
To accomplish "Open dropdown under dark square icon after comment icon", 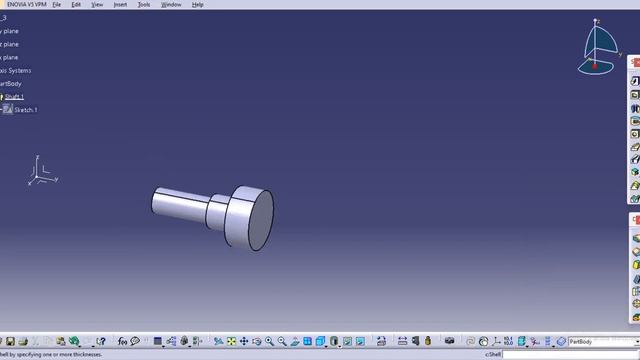I will tap(163, 346).
